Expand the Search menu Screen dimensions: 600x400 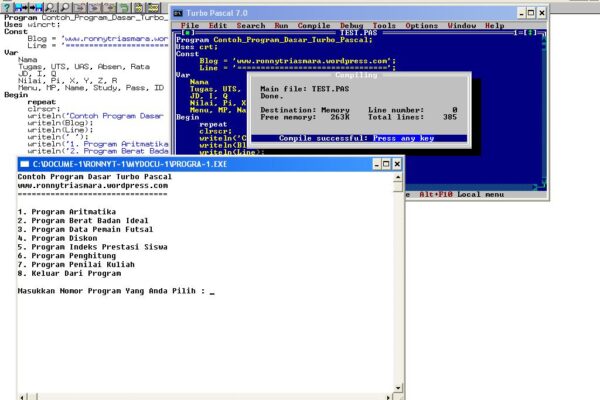point(251,25)
